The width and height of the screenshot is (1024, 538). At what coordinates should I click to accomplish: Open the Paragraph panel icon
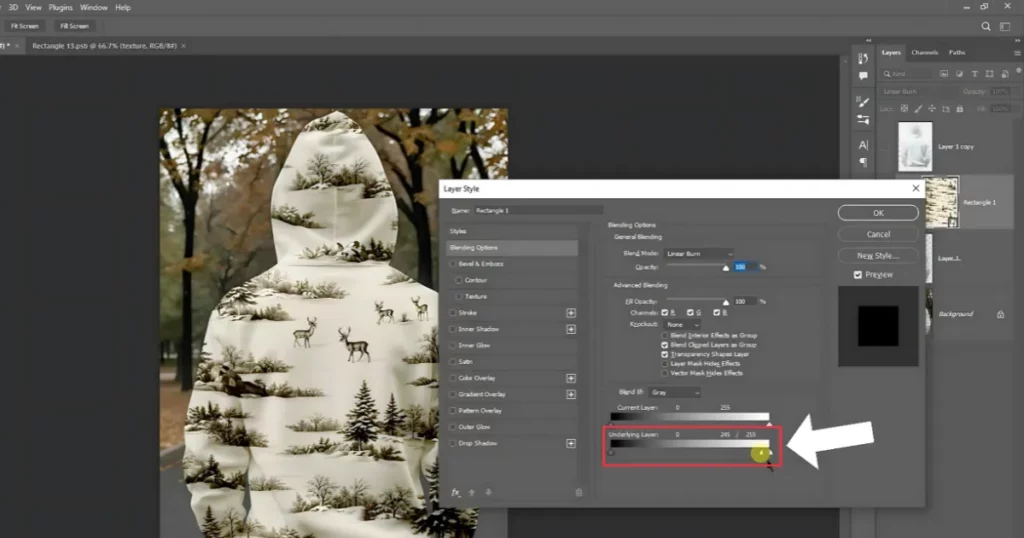tap(863, 162)
